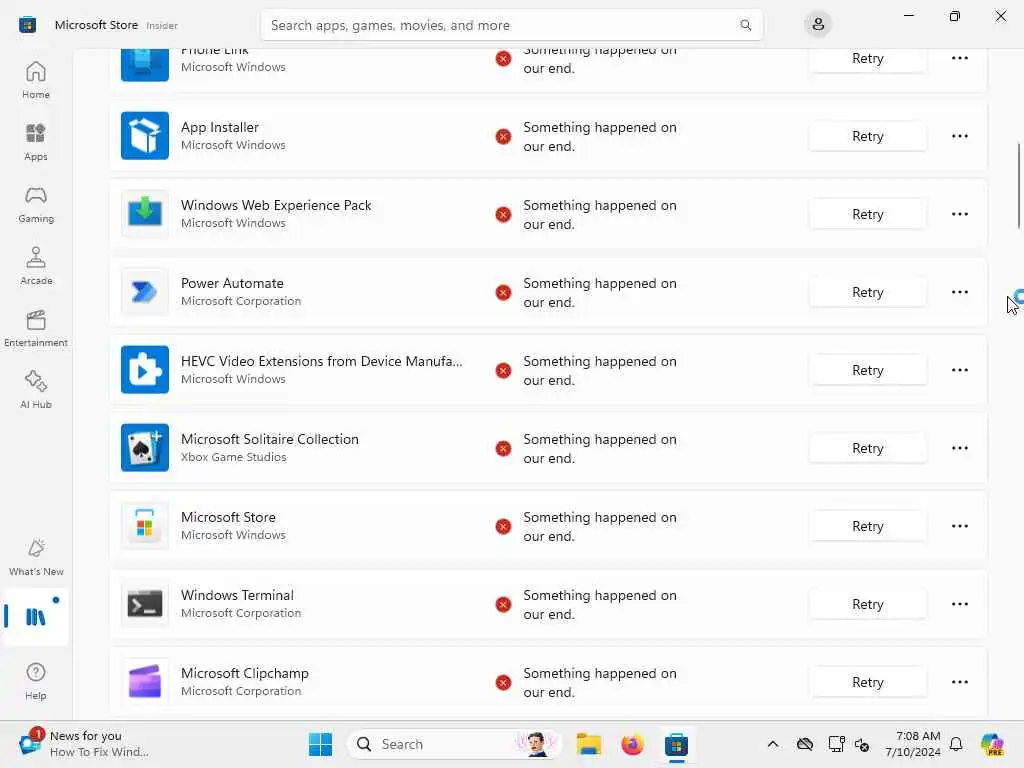Open the Help section
The width and height of the screenshot is (1024, 768).
coord(36,681)
